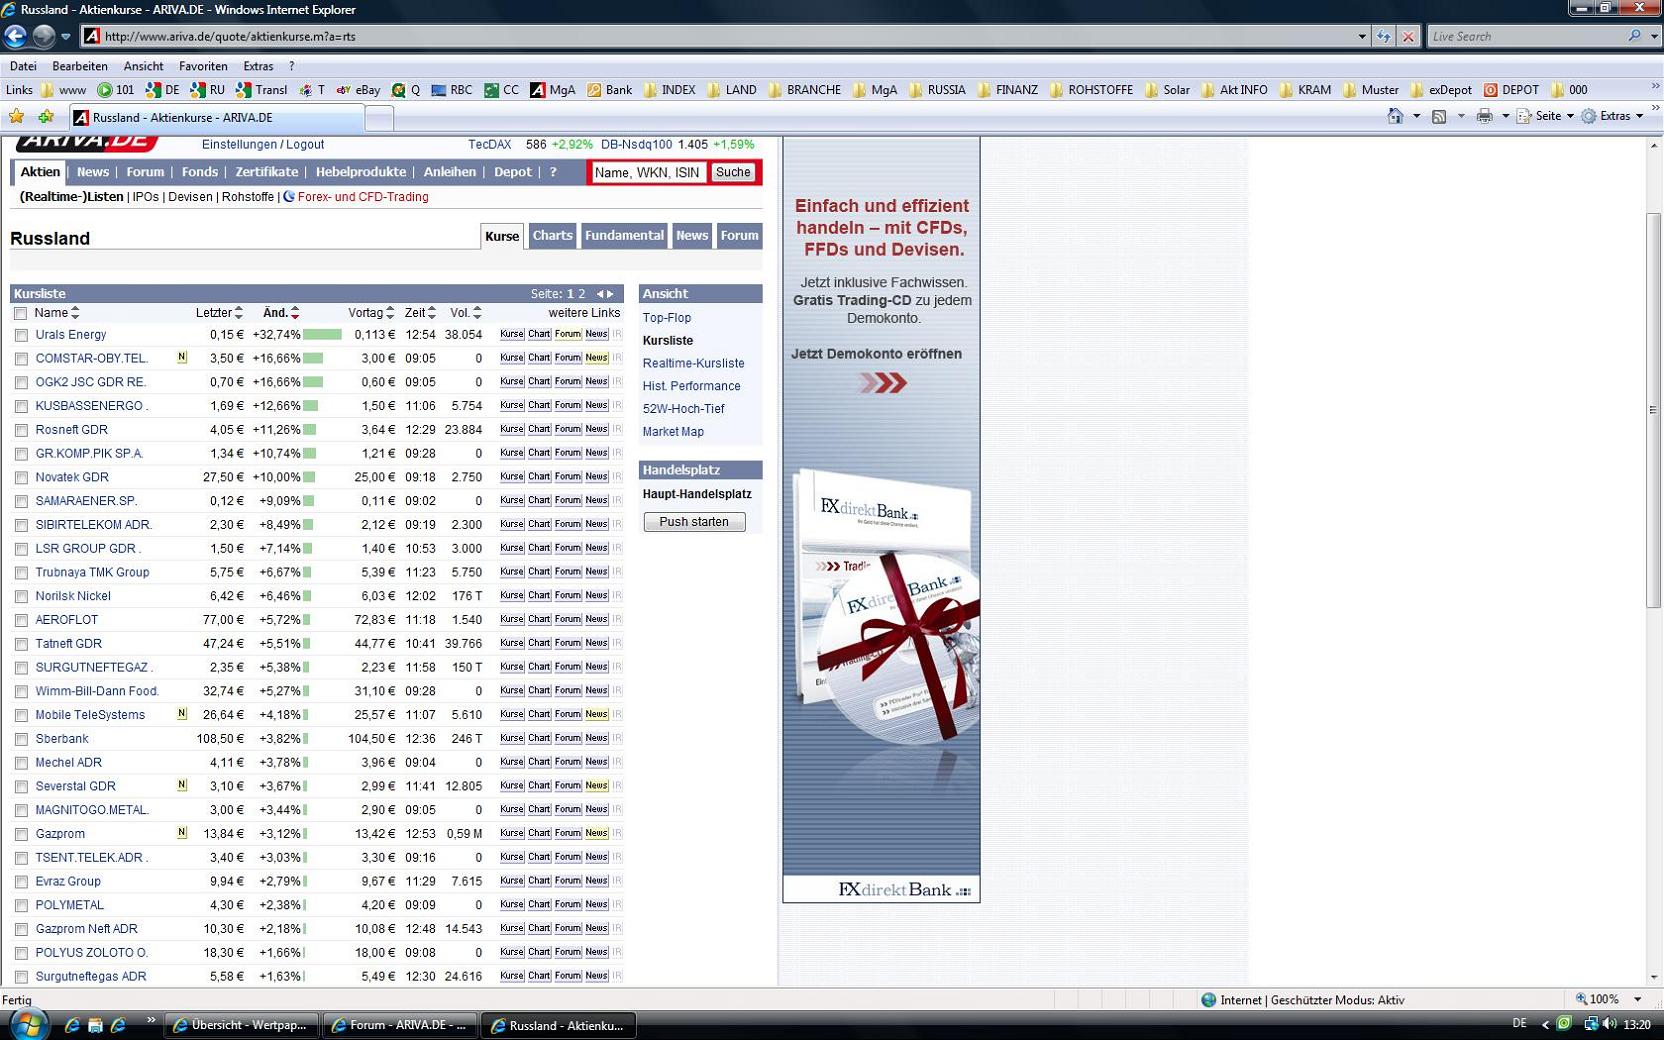Click the printer icon in toolbar
This screenshot has height=1040, width=1664.
pyautogui.click(x=1484, y=116)
